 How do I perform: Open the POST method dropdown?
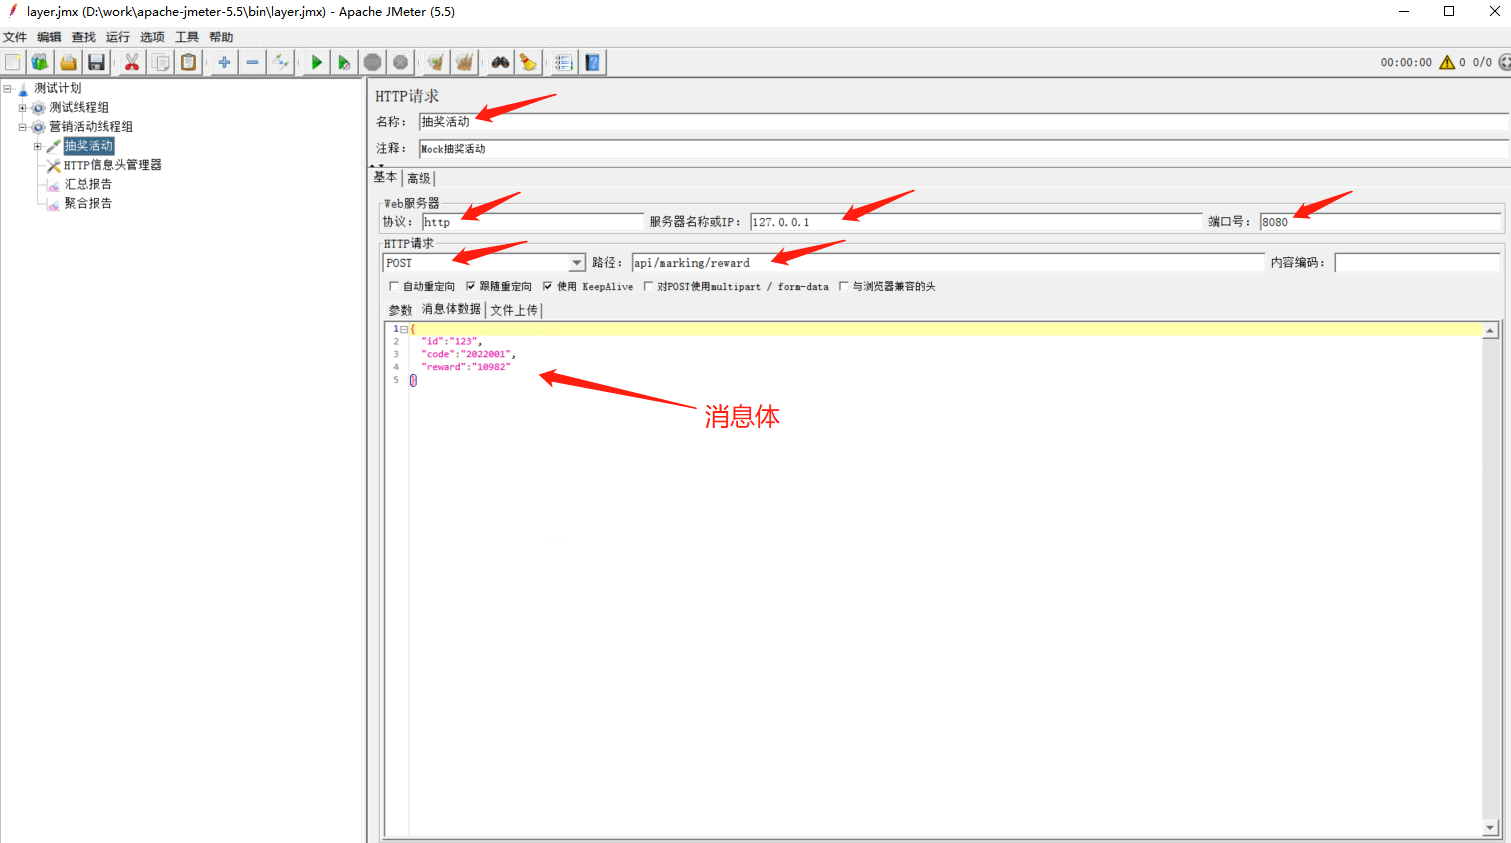(577, 263)
